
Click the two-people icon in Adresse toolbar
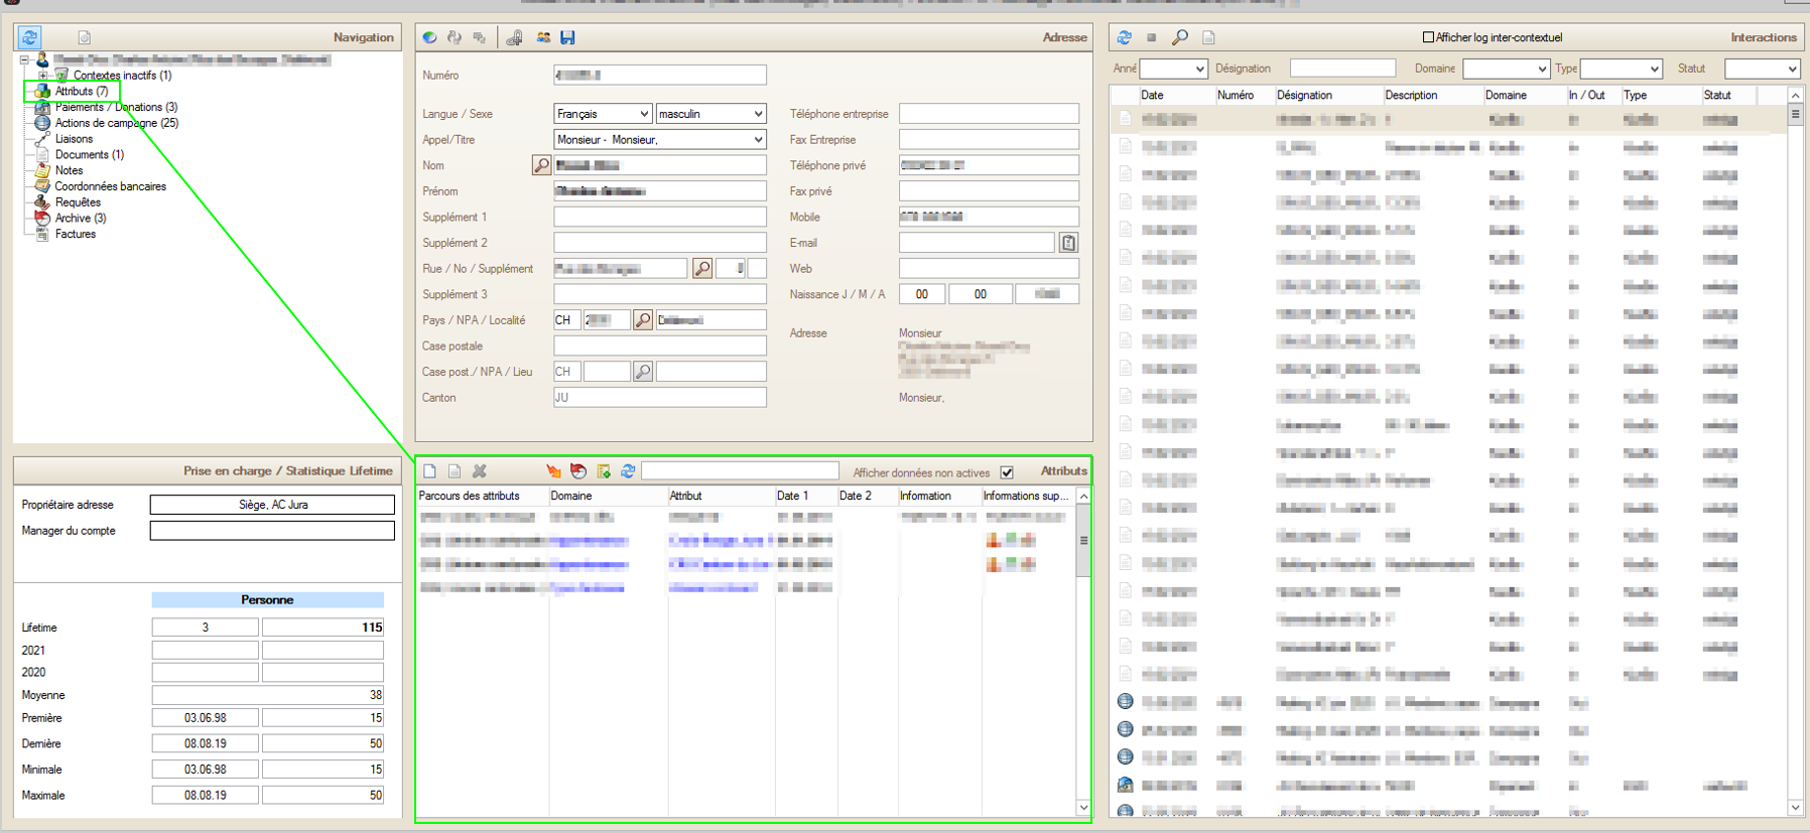[543, 37]
